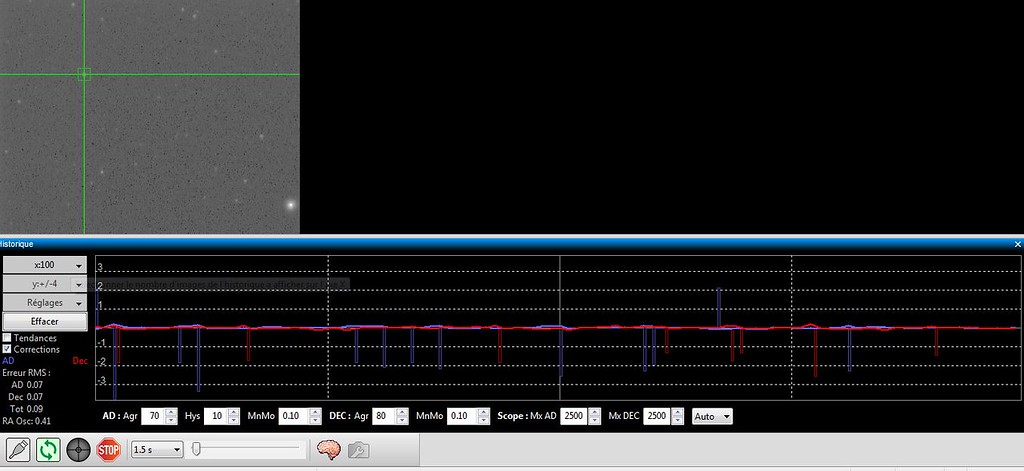Image resolution: width=1024 pixels, height=471 pixels.
Task: Stop guiding with the red STOP icon
Action: [108, 449]
